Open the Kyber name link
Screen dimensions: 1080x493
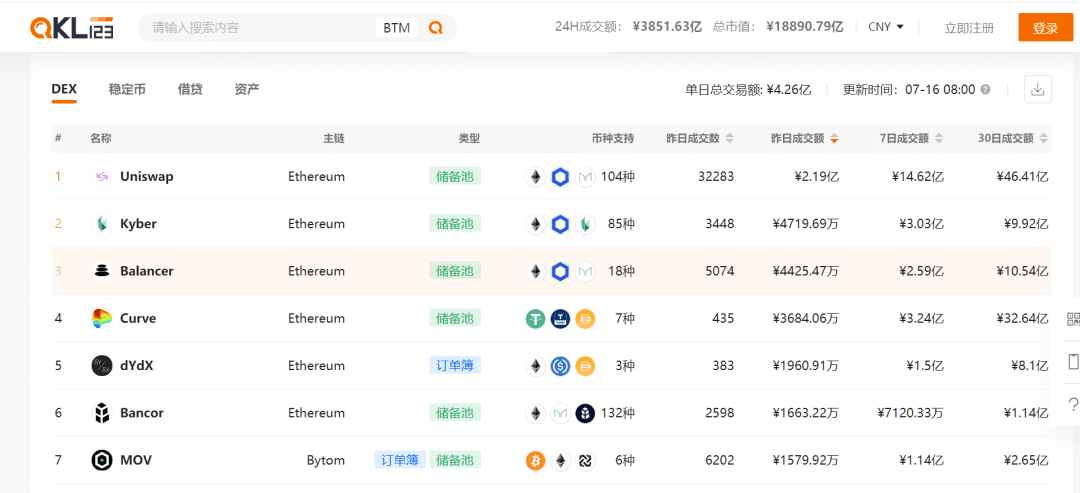(138, 224)
